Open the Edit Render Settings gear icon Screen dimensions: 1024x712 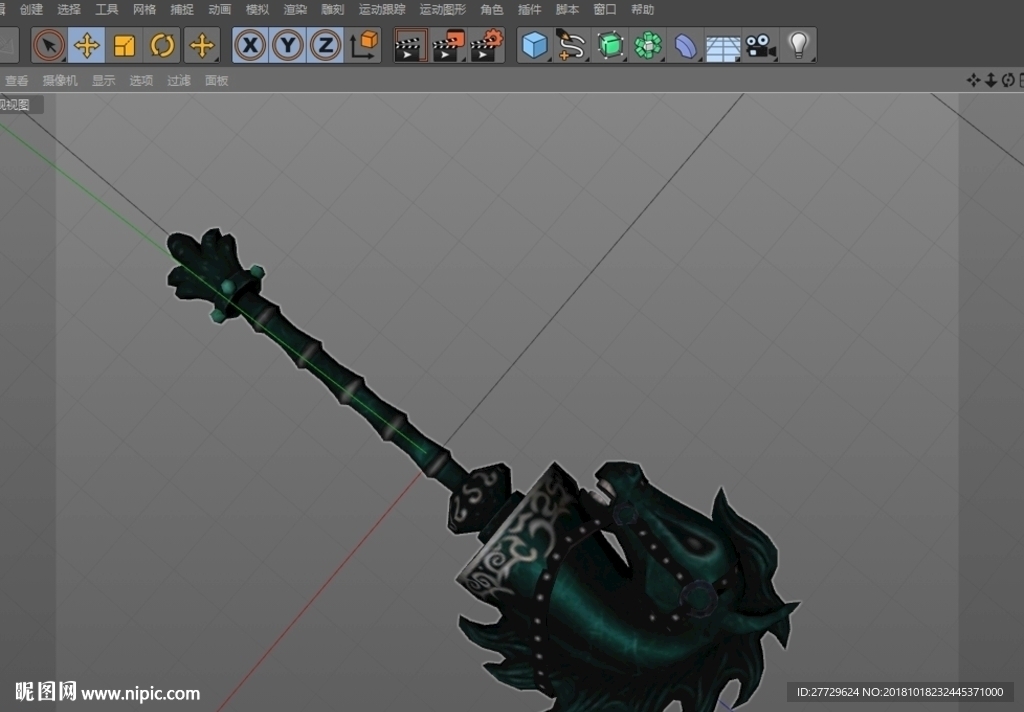tap(487, 45)
